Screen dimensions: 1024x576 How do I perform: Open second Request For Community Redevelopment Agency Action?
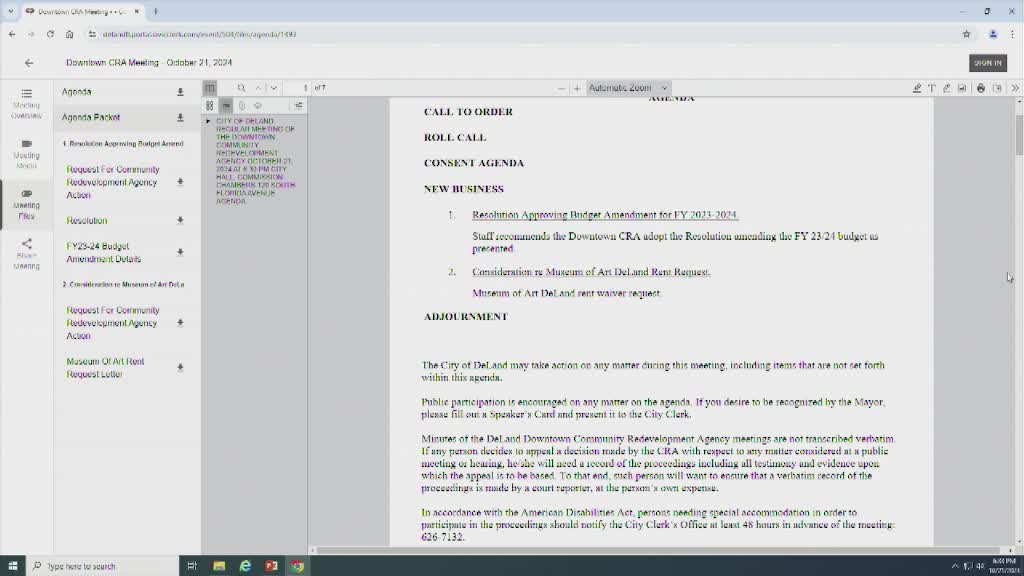113,323
